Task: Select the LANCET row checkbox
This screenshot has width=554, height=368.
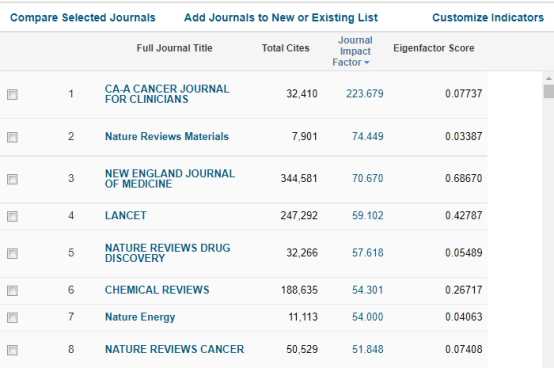Action: coord(12,216)
